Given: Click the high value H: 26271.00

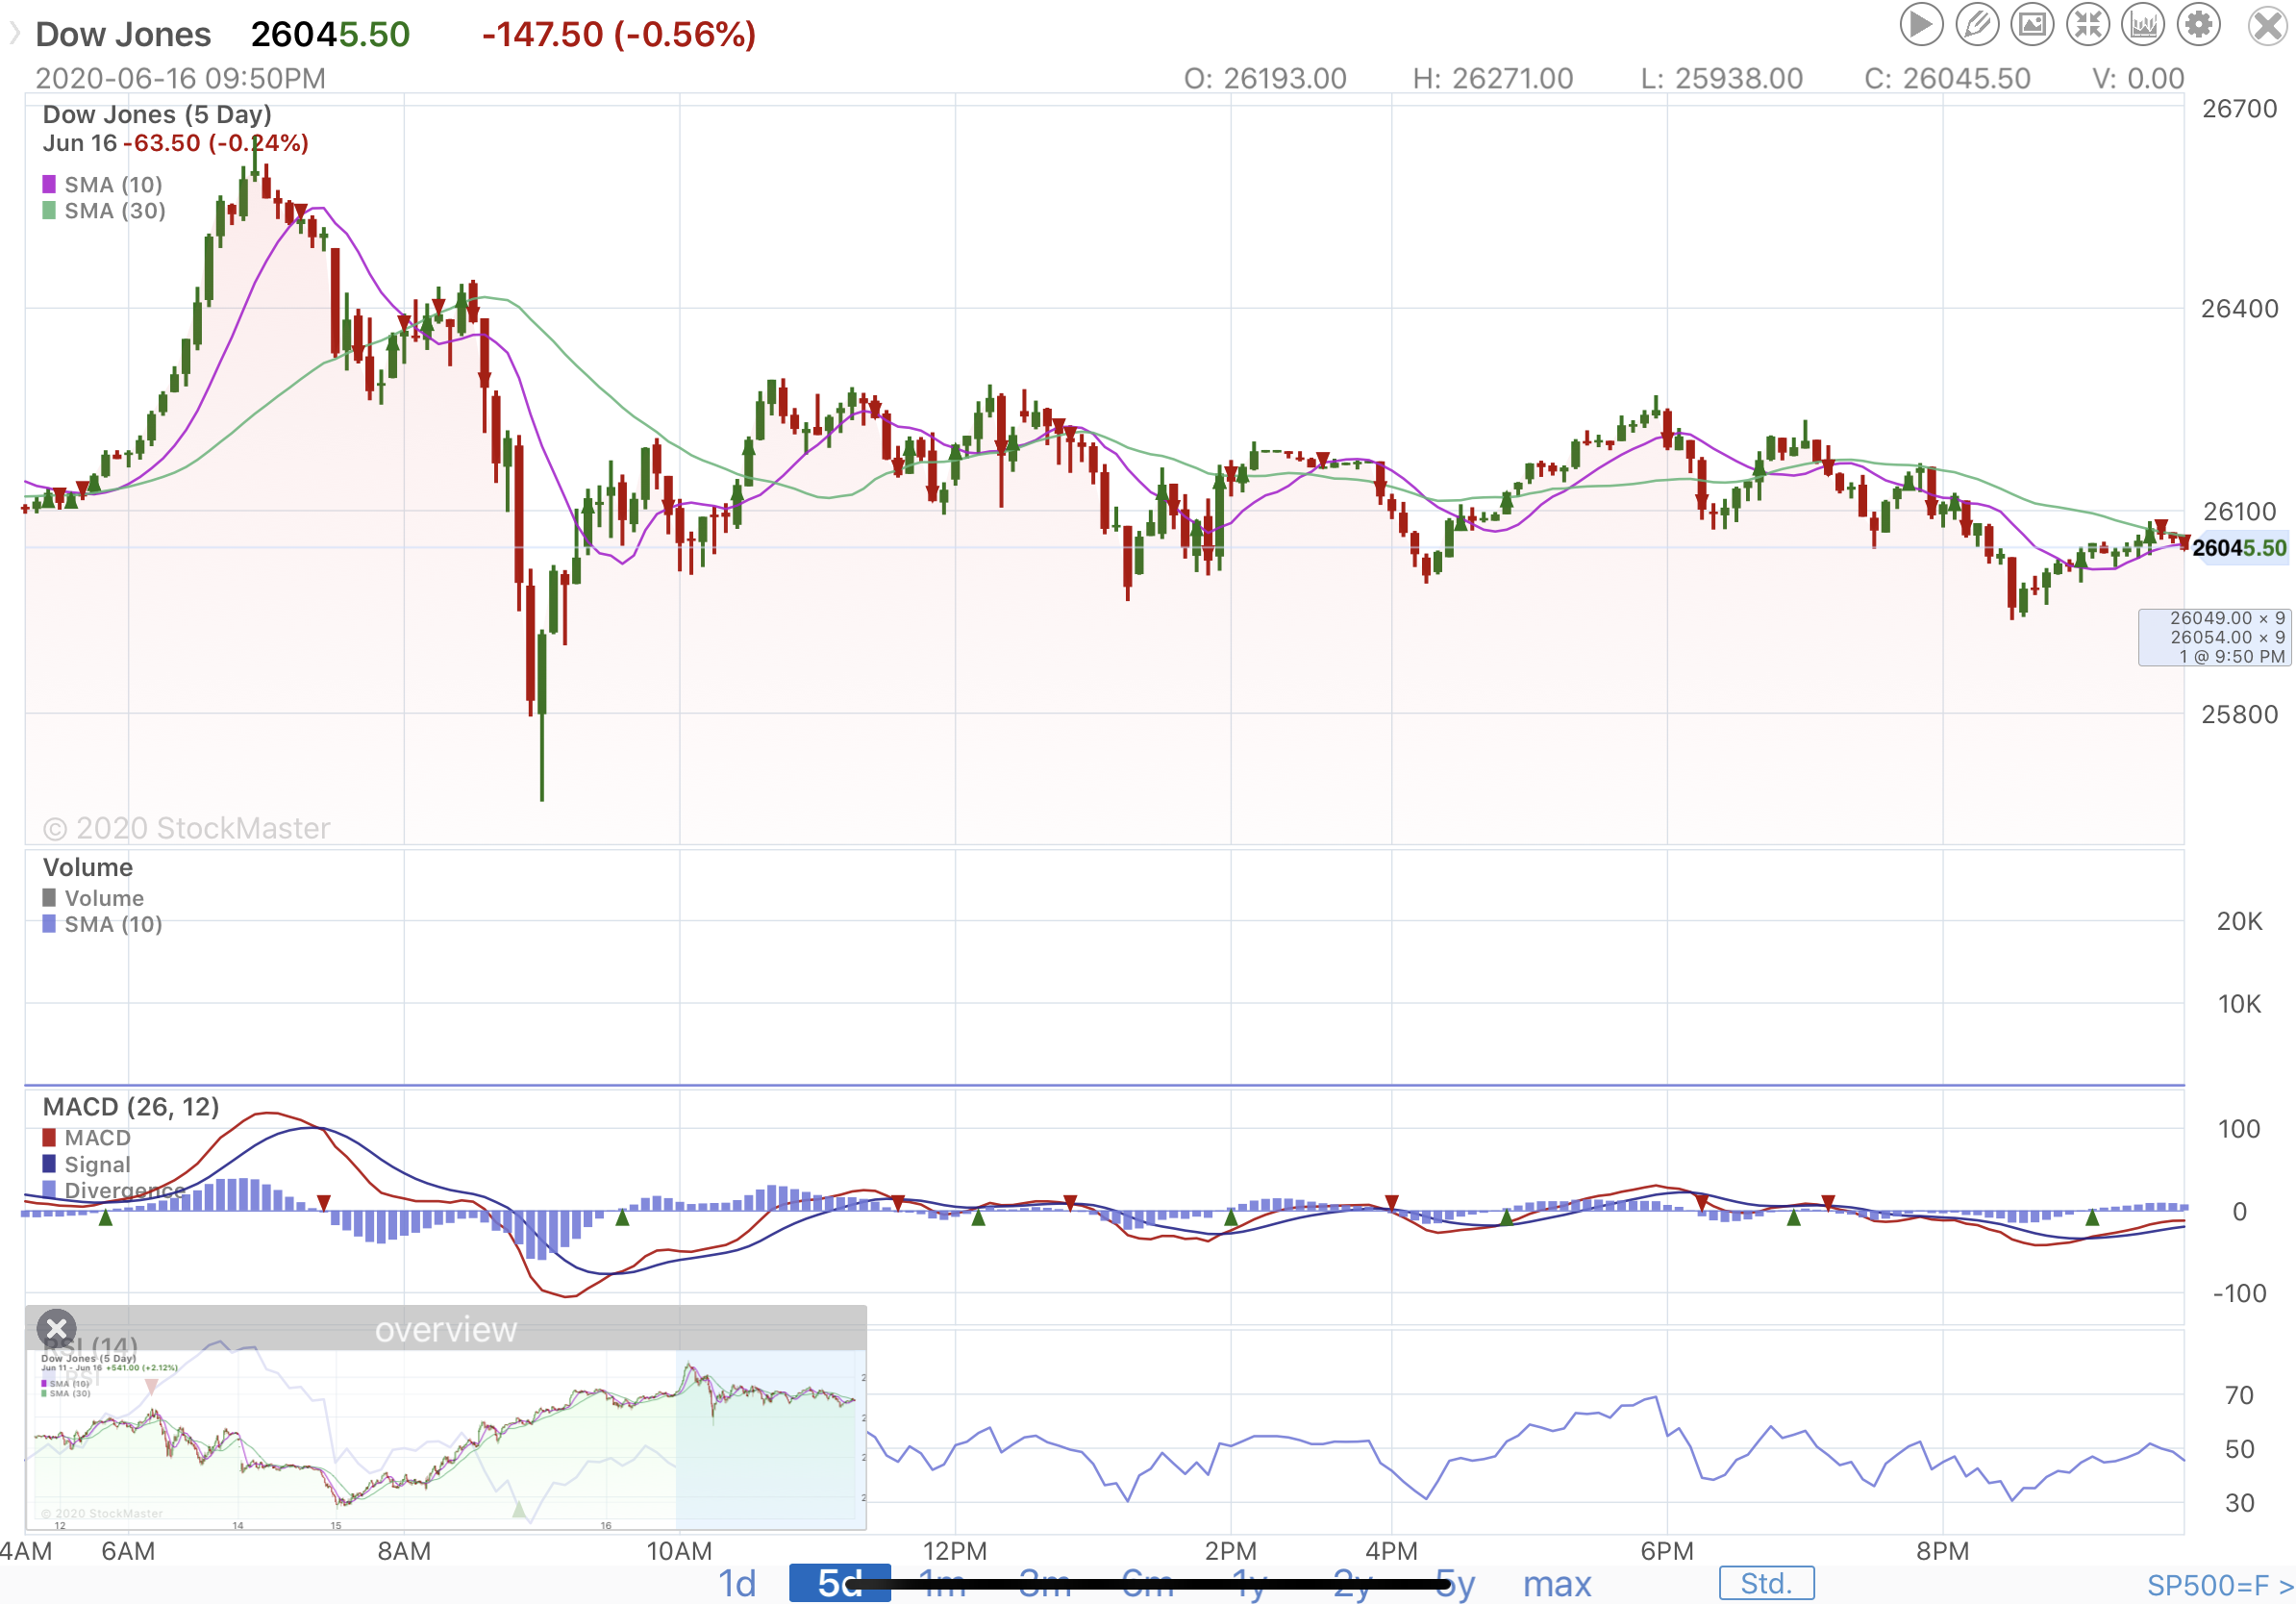Looking at the screenshot, I should tap(1492, 78).
